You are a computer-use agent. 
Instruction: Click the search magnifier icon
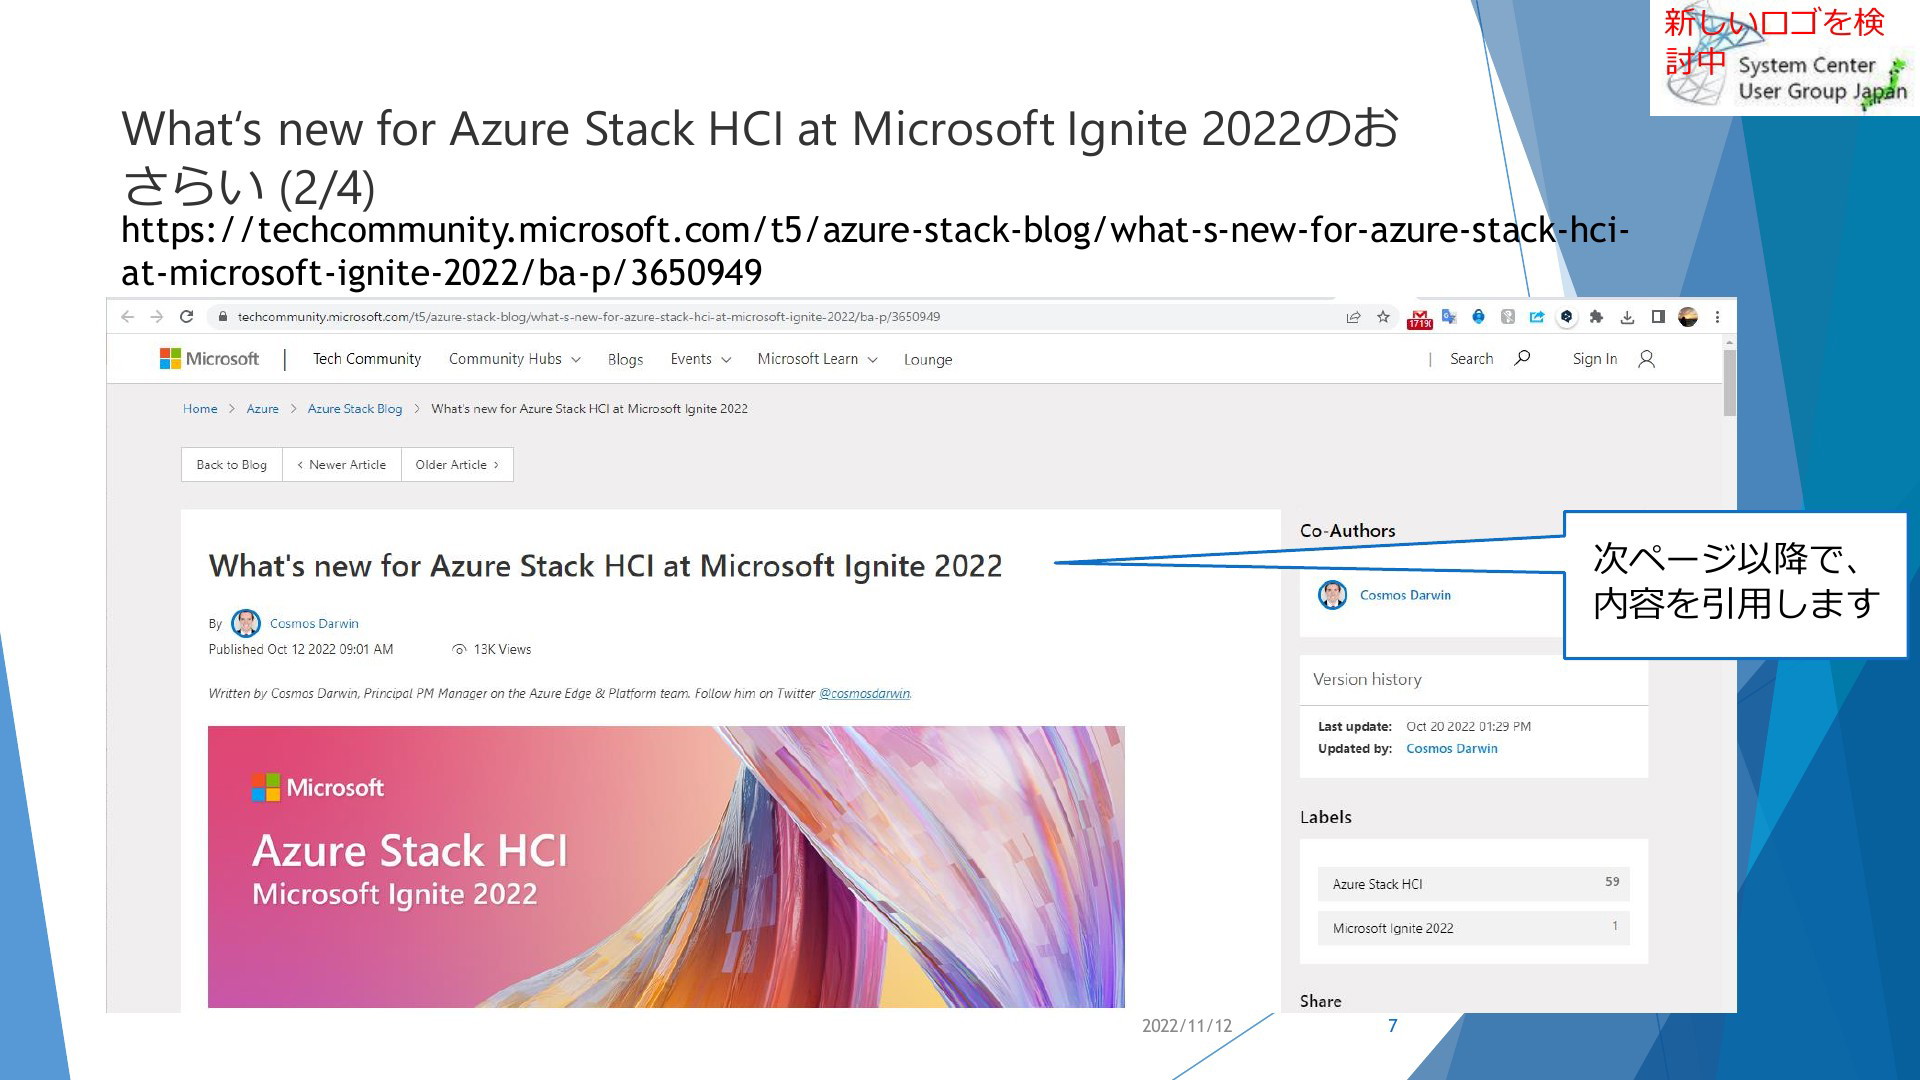tap(1522, 358)
